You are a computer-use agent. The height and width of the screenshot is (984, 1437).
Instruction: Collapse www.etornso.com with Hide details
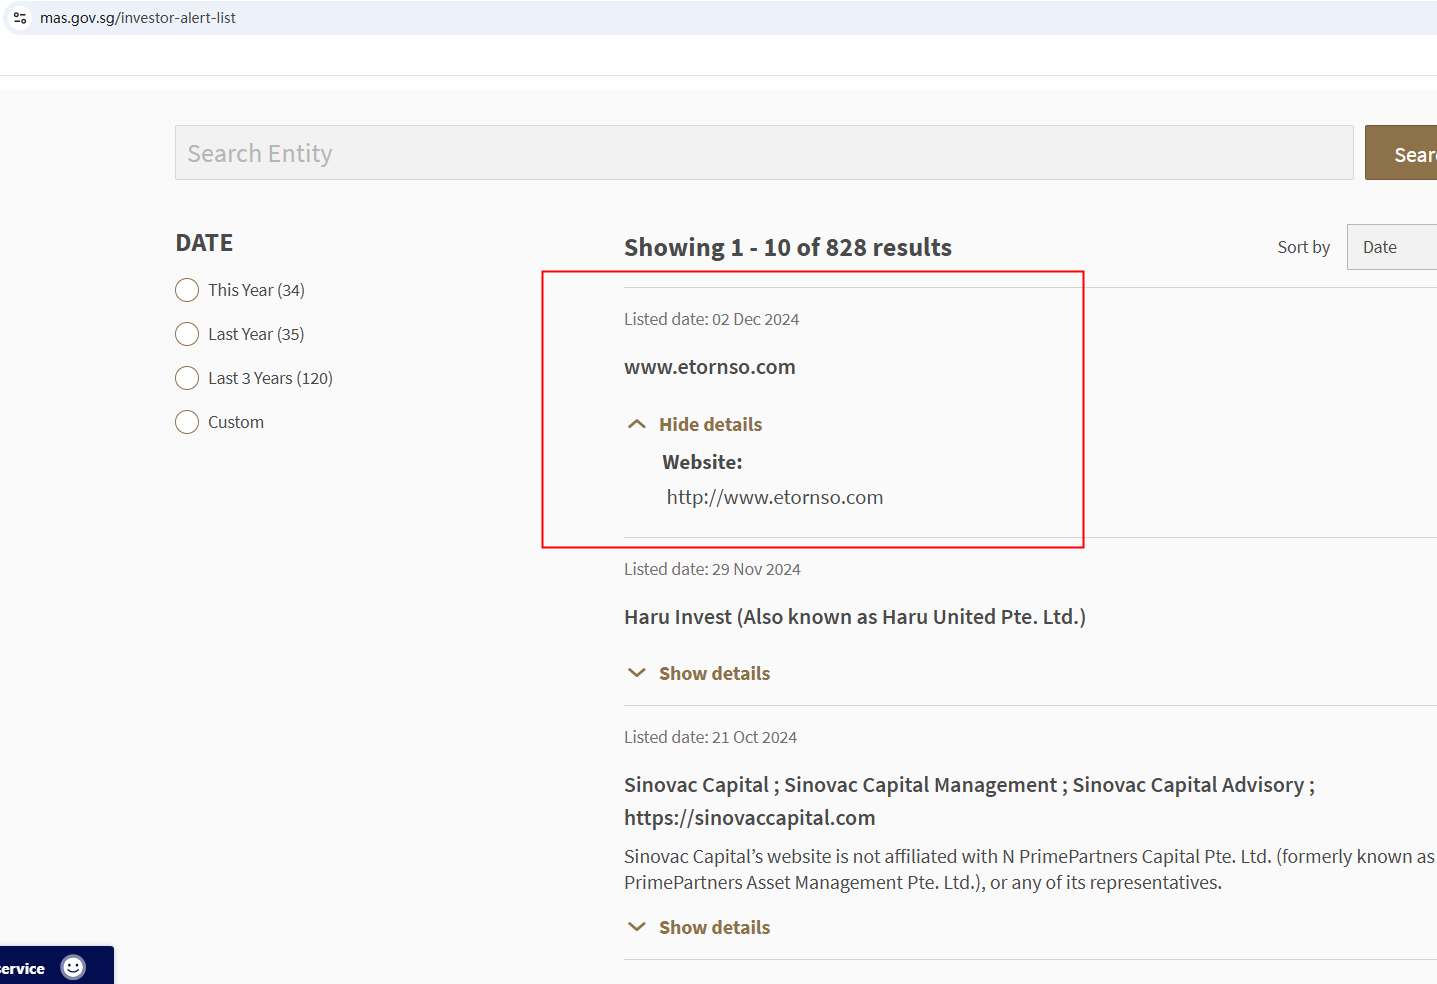click(x=710, y=424)
